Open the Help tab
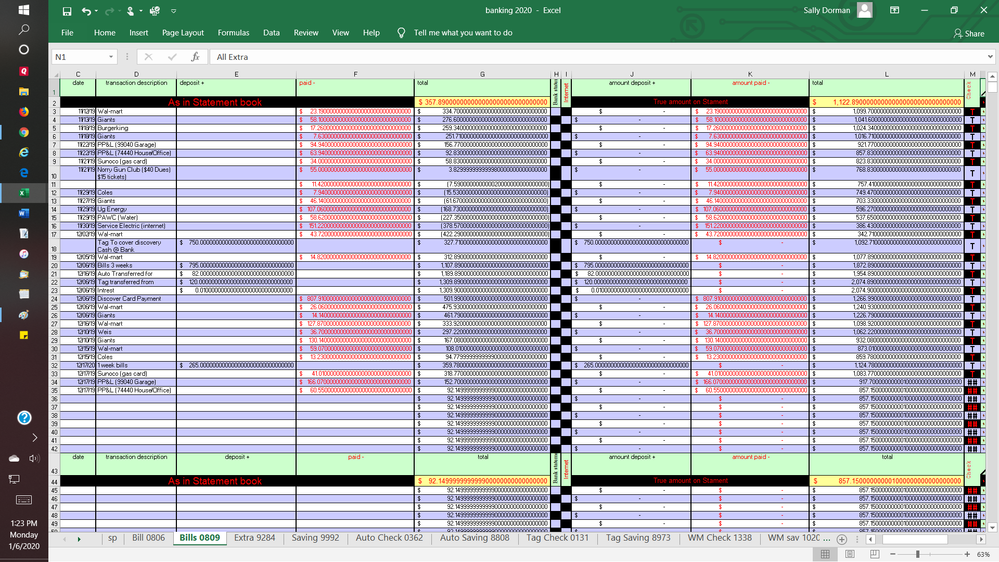 371,32
